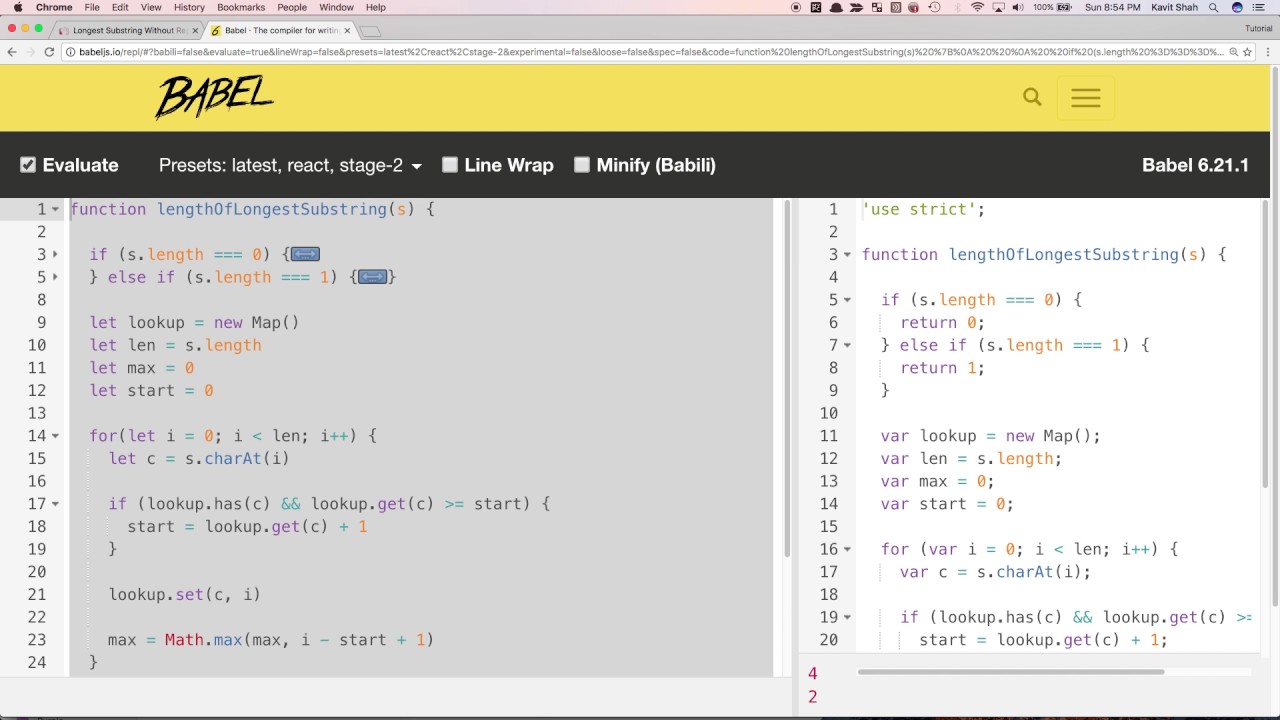
Task: Toggle the Evaluate checkbox
Action: (28, 165)
